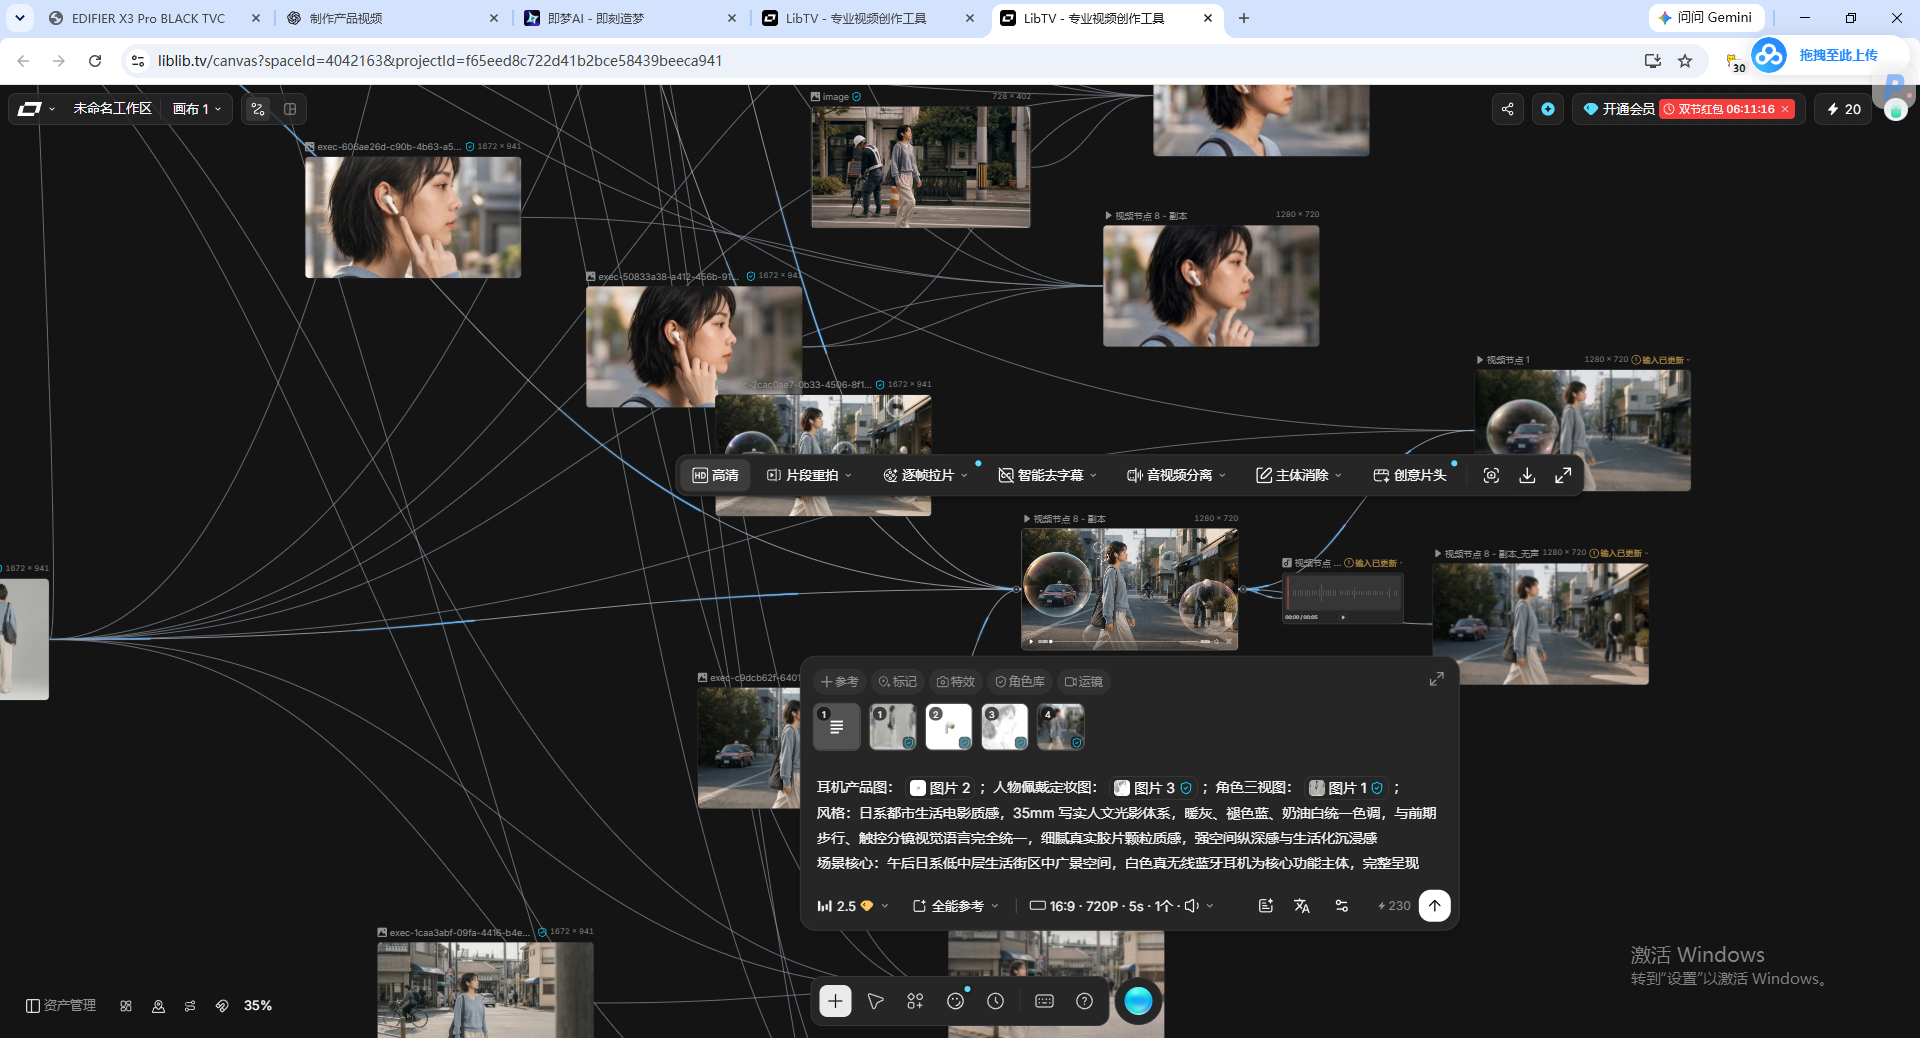Play the 视频节点 8 - 副本 video

tap(1032, 641)
